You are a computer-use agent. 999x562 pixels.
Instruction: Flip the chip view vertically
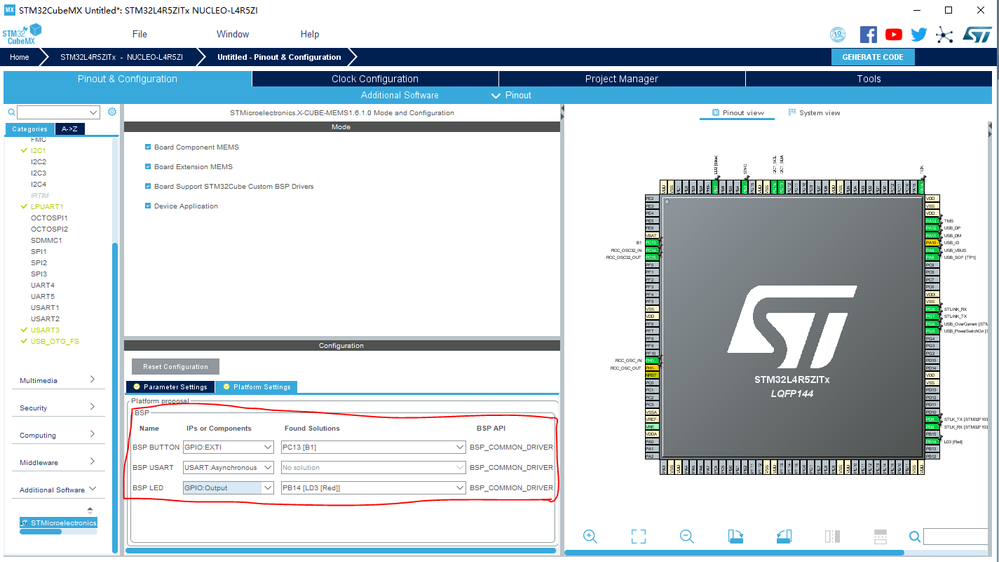[880, 537]
